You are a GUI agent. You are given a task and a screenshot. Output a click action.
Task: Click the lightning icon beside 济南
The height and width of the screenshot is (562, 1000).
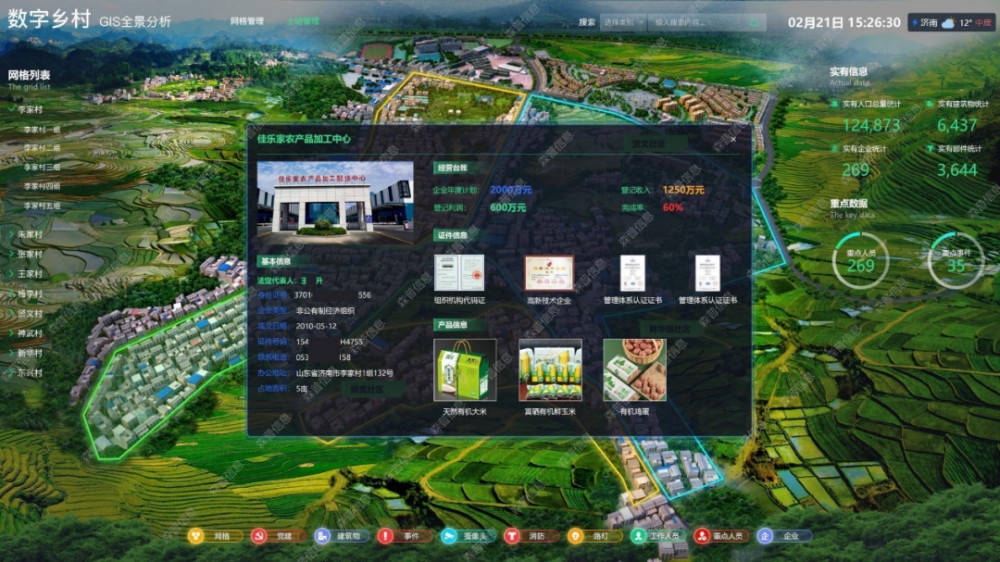point(915,23)
